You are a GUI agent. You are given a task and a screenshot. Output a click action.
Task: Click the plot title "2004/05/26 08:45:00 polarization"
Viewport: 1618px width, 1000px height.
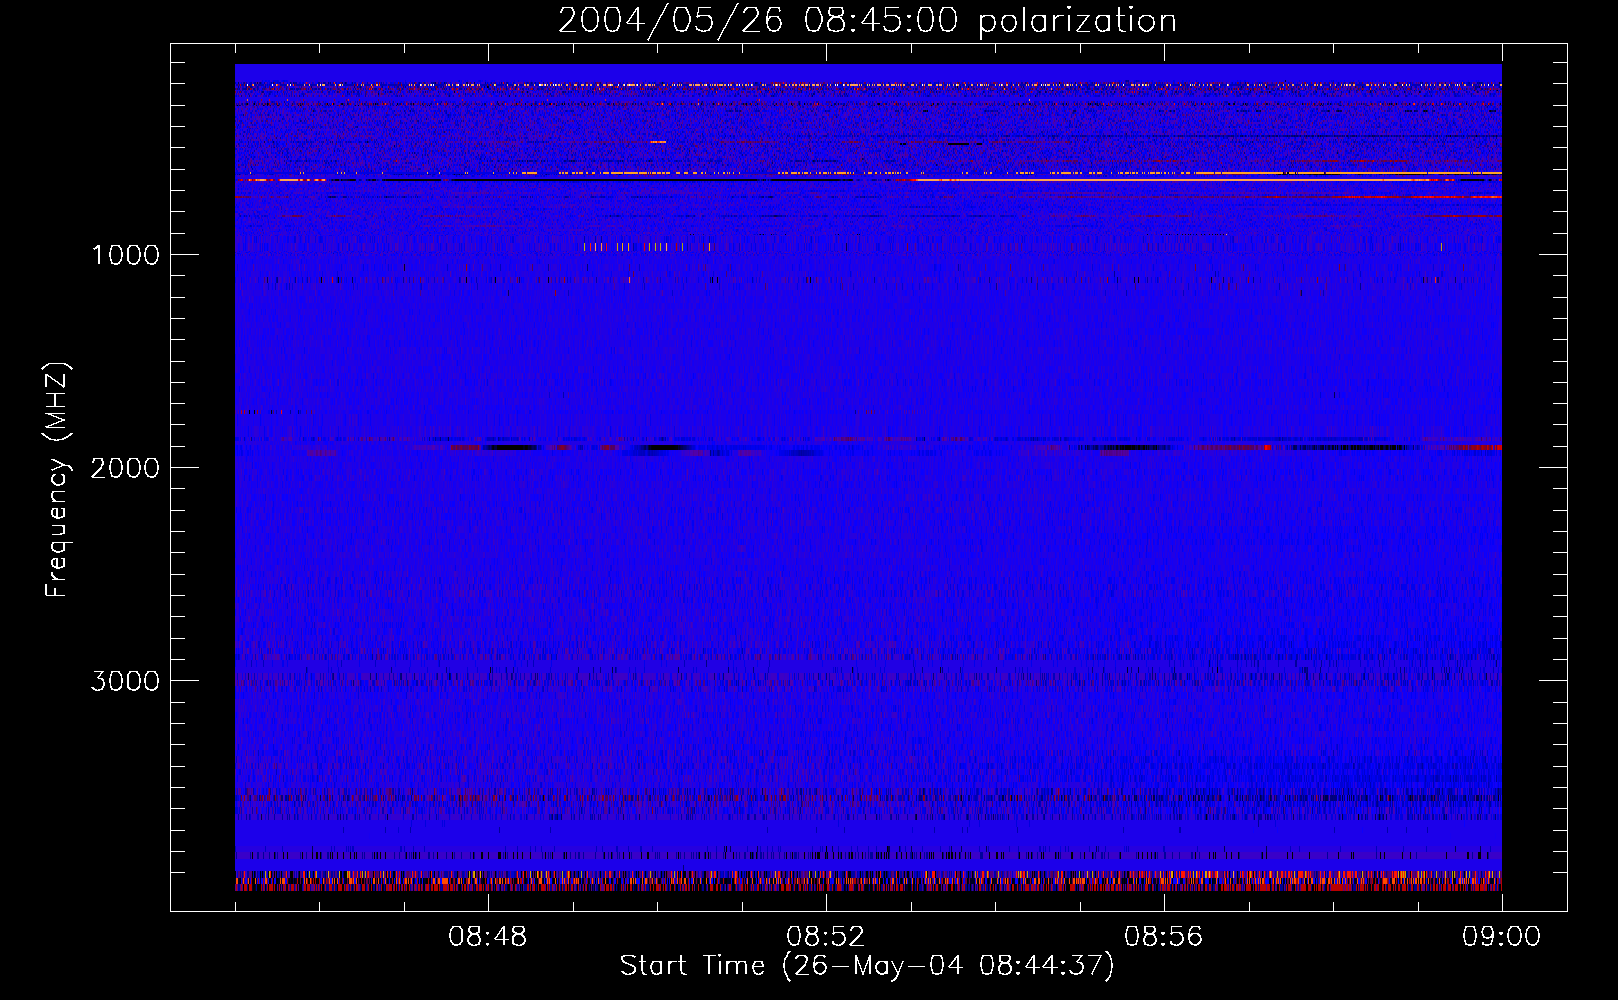tap(867, 21)
